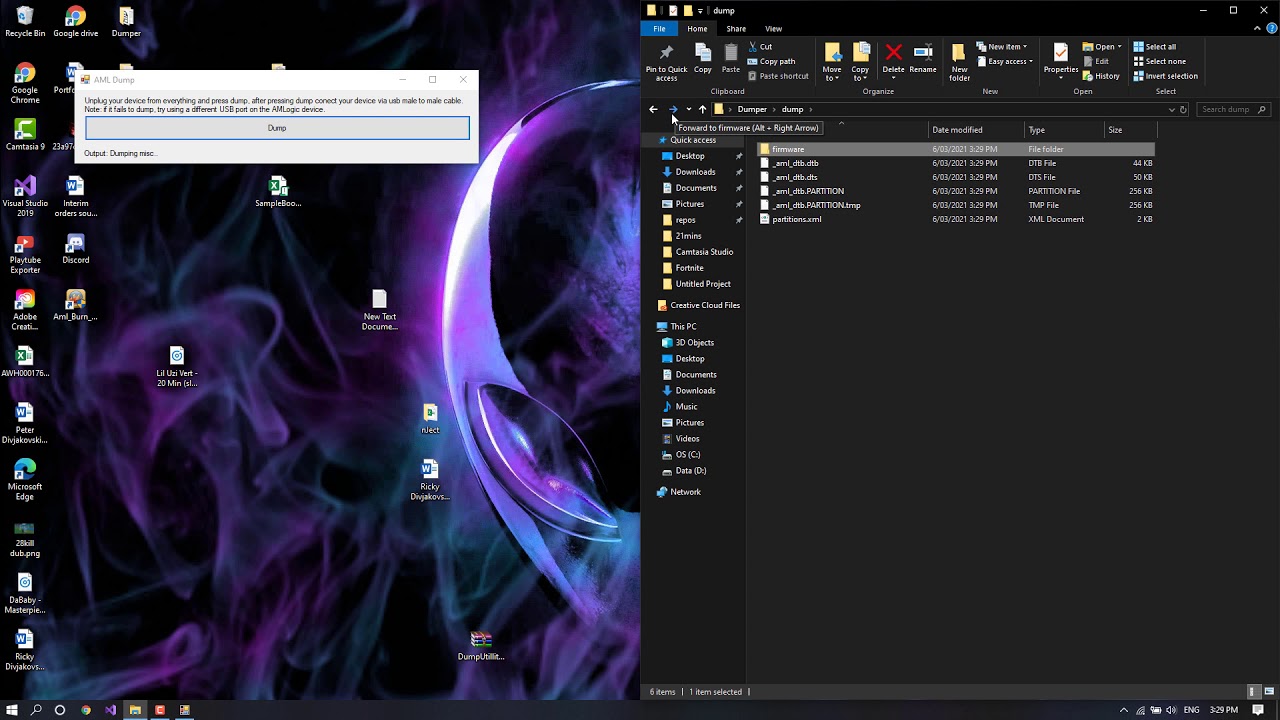
Task: Click the Windows Start button
Action: (12, 710)
